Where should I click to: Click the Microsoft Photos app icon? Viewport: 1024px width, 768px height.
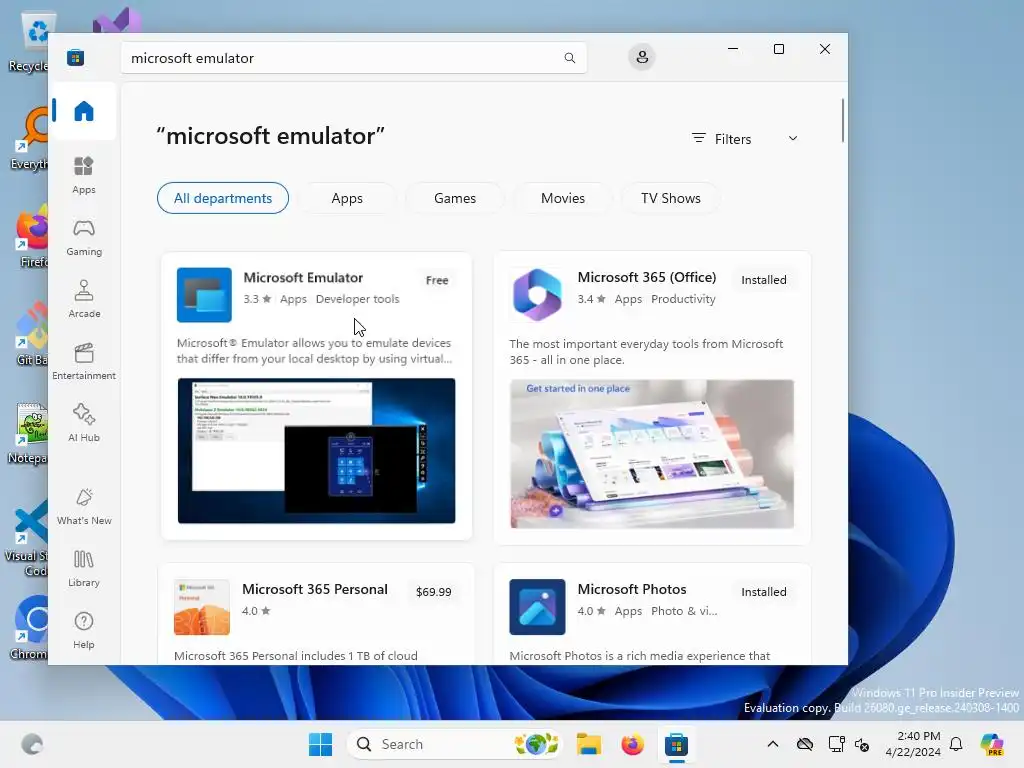537,607
